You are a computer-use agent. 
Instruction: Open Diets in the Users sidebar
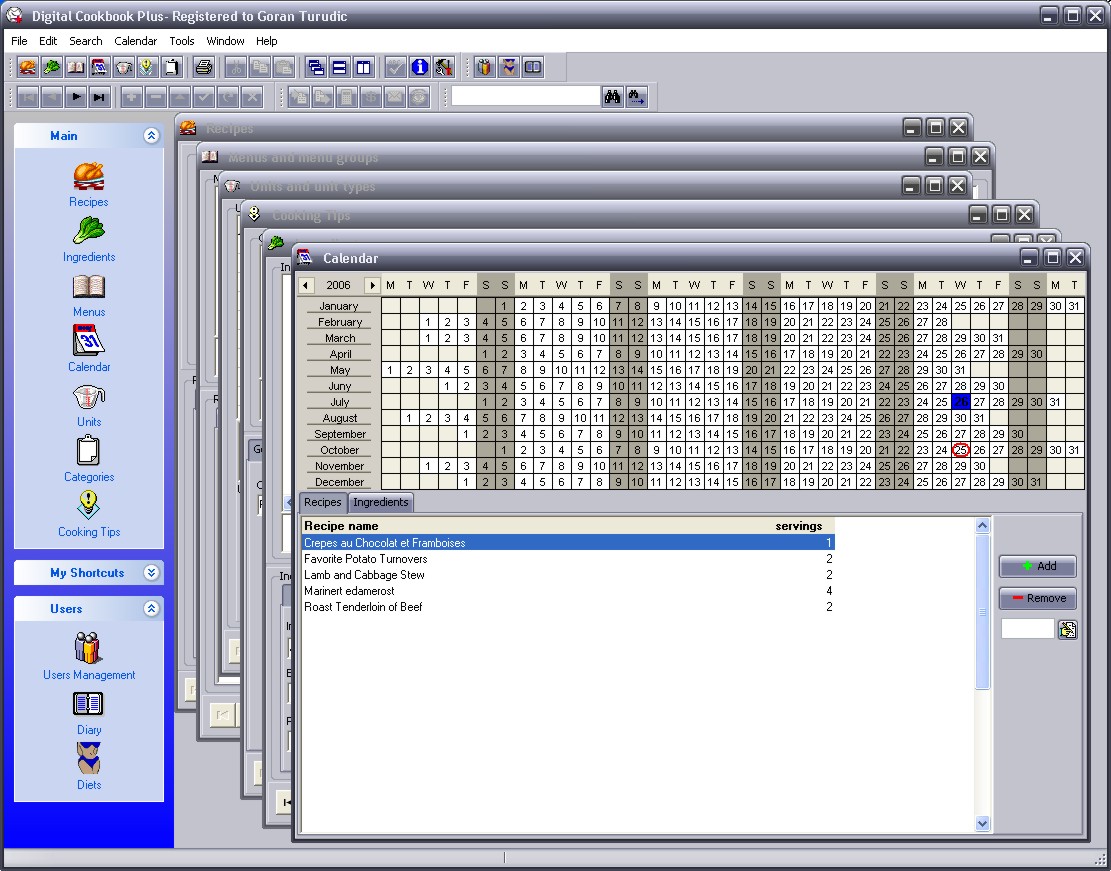point(89,766)
